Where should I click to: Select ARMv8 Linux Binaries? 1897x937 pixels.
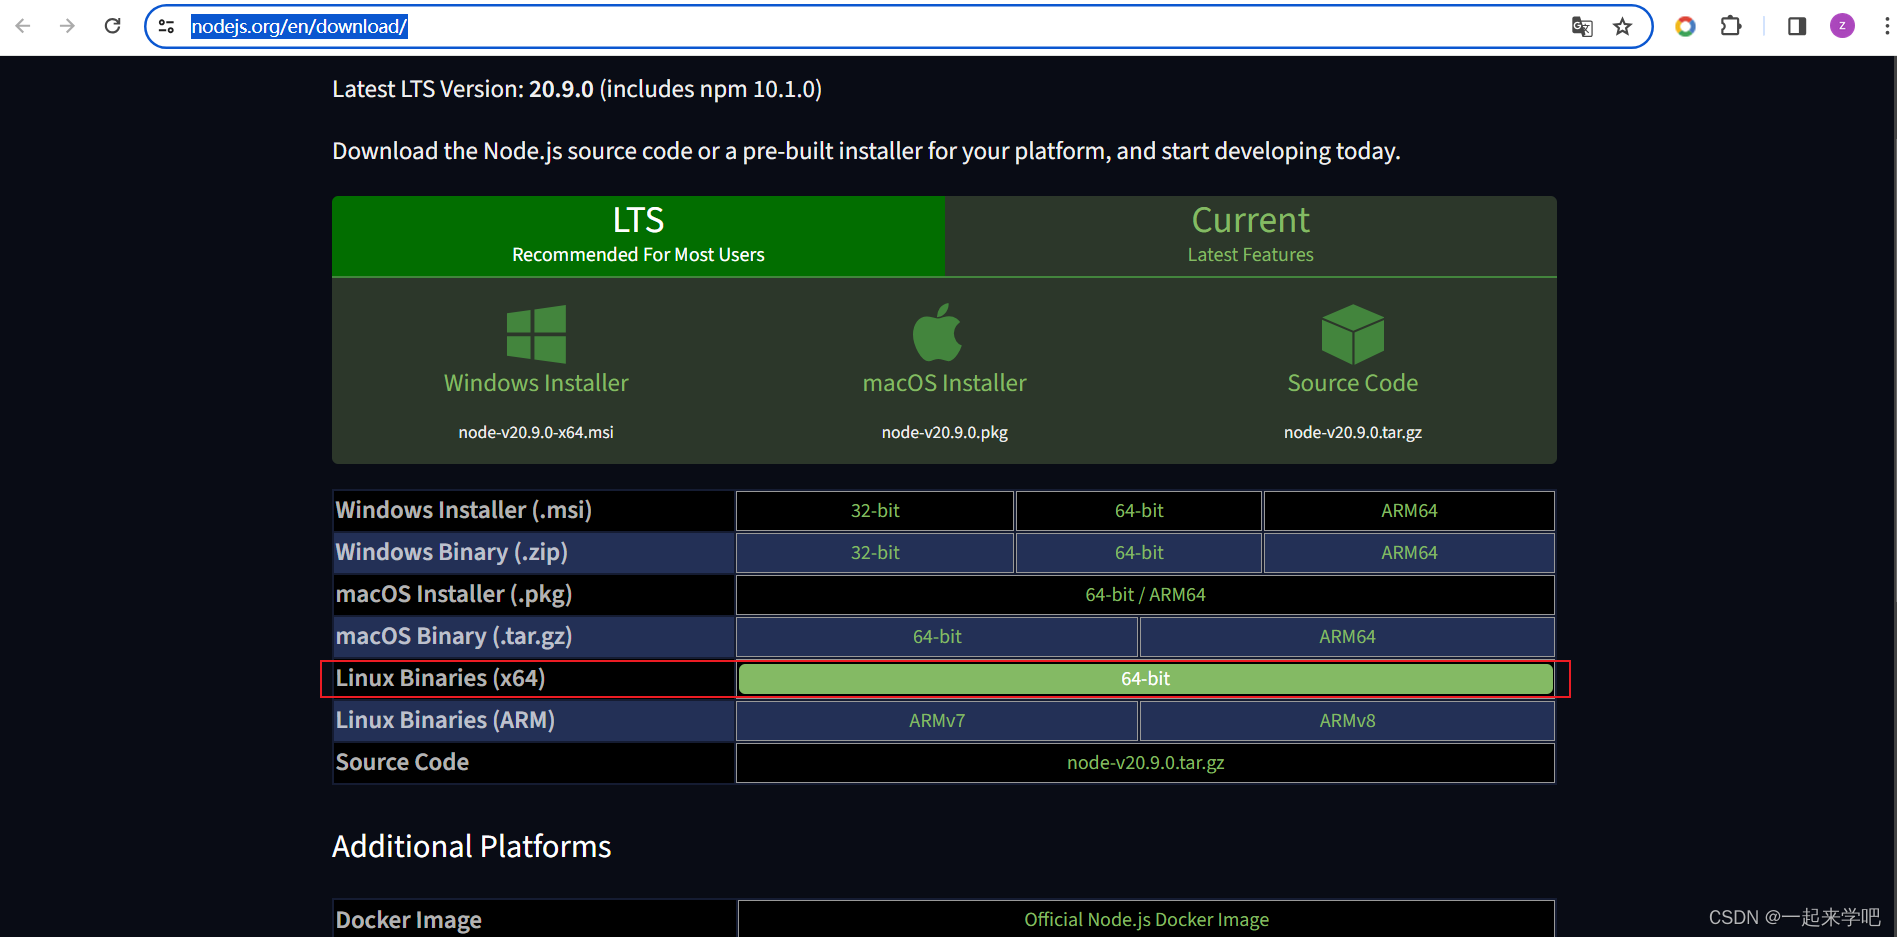(1347, 721)
